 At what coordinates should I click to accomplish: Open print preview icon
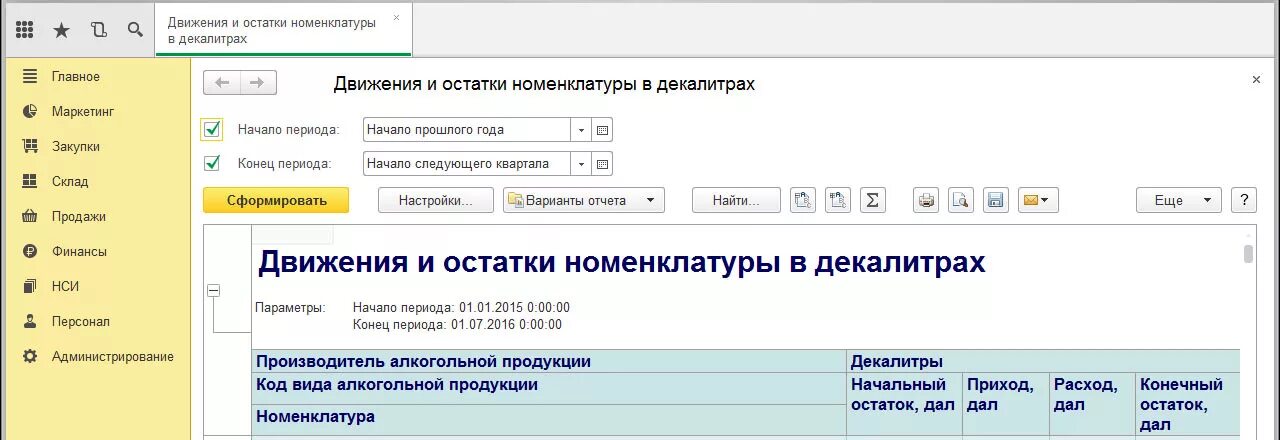pyautogui.click(x=960, y=200)
